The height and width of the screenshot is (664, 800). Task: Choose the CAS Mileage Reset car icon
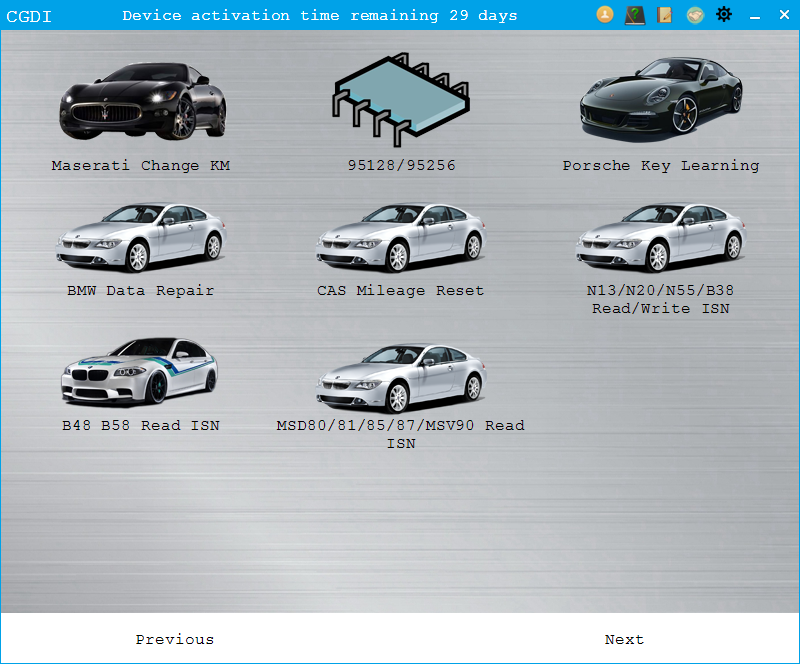coord(401,237)
